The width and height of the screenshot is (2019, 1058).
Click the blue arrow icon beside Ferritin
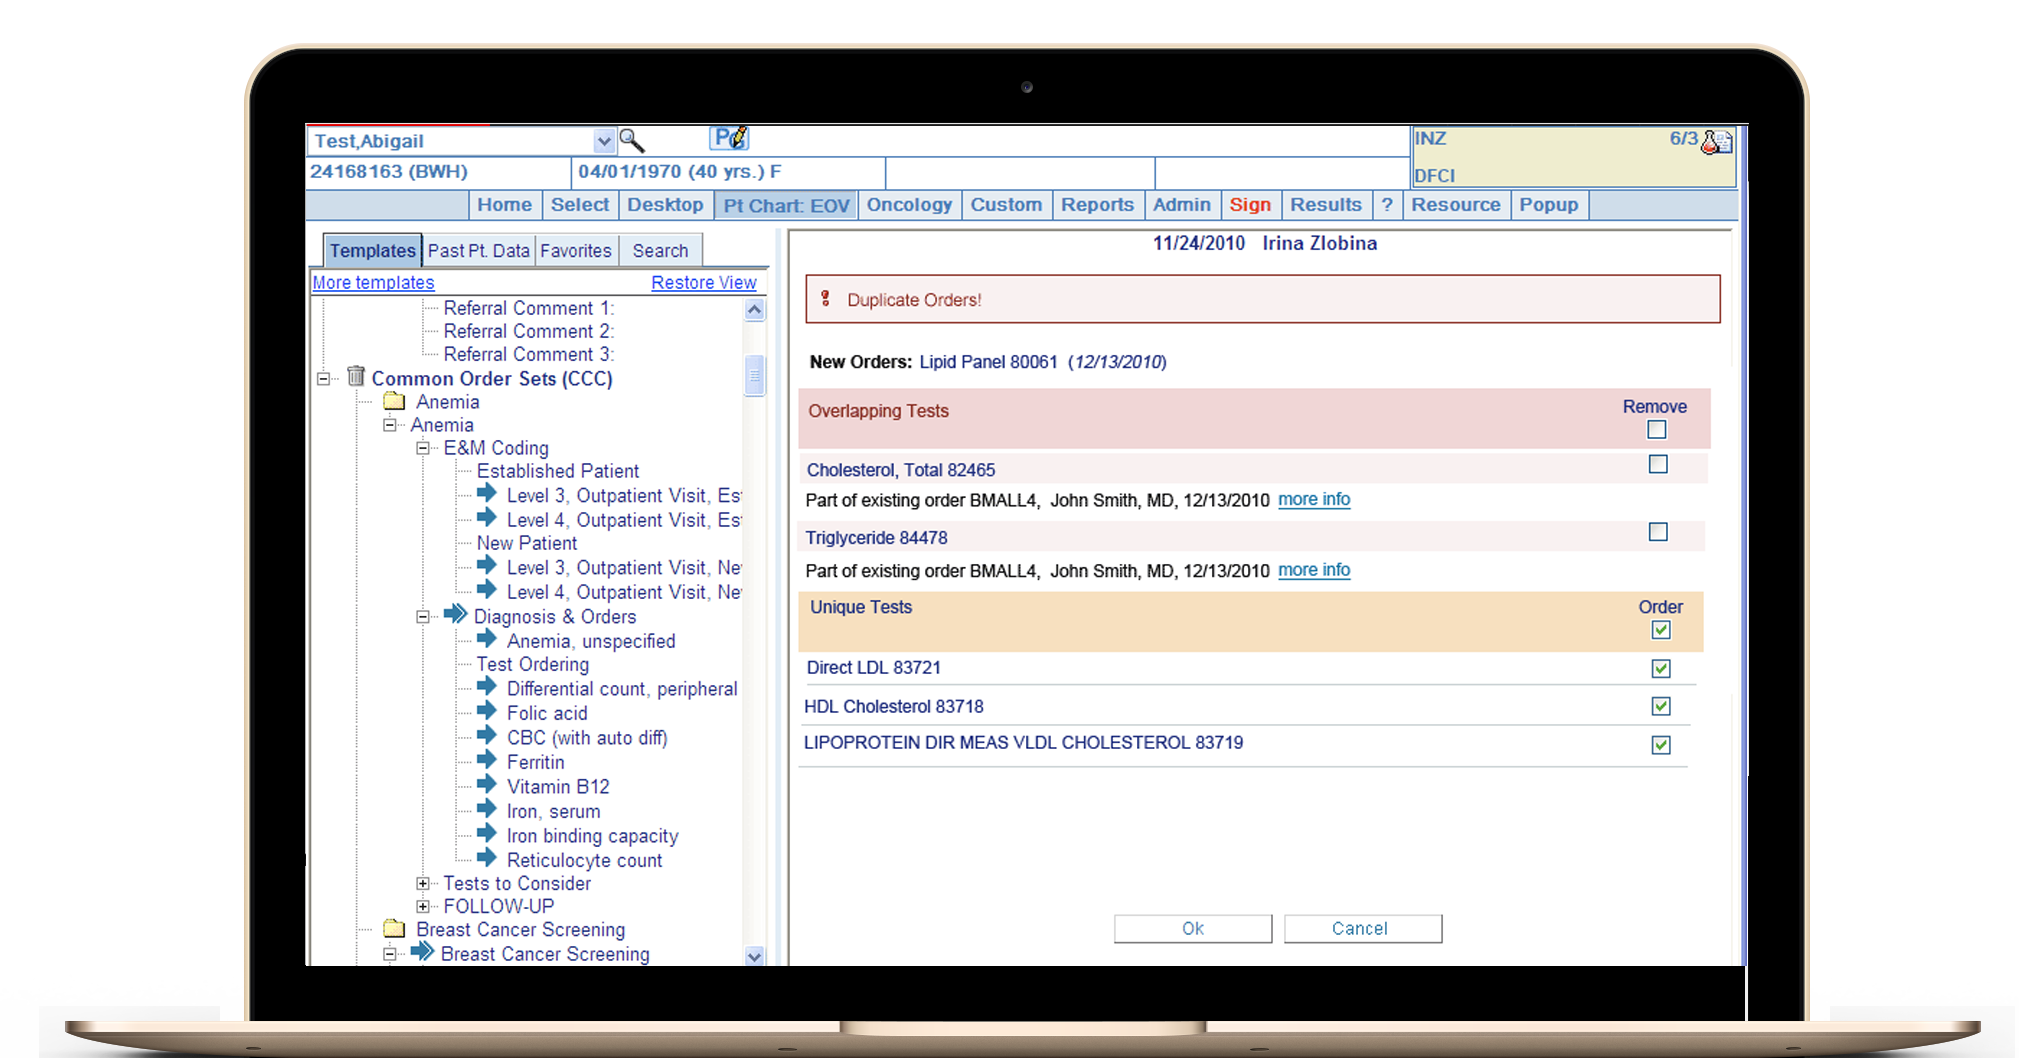tap(487, 761)
